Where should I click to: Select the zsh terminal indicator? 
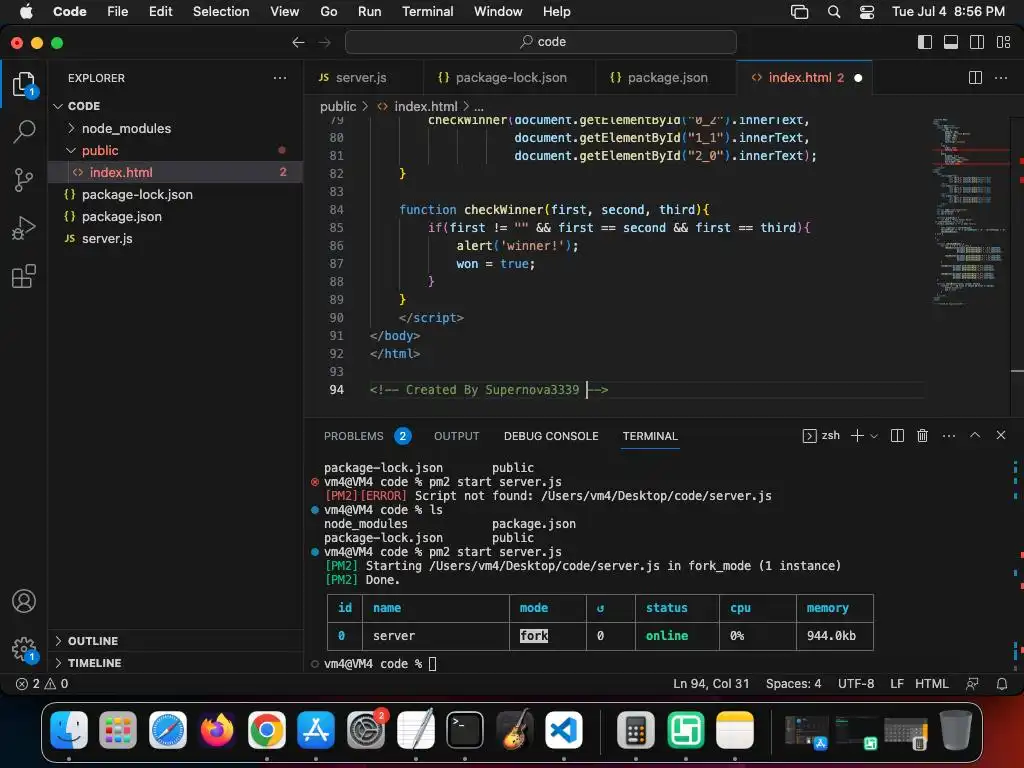[x=821, y=436]
